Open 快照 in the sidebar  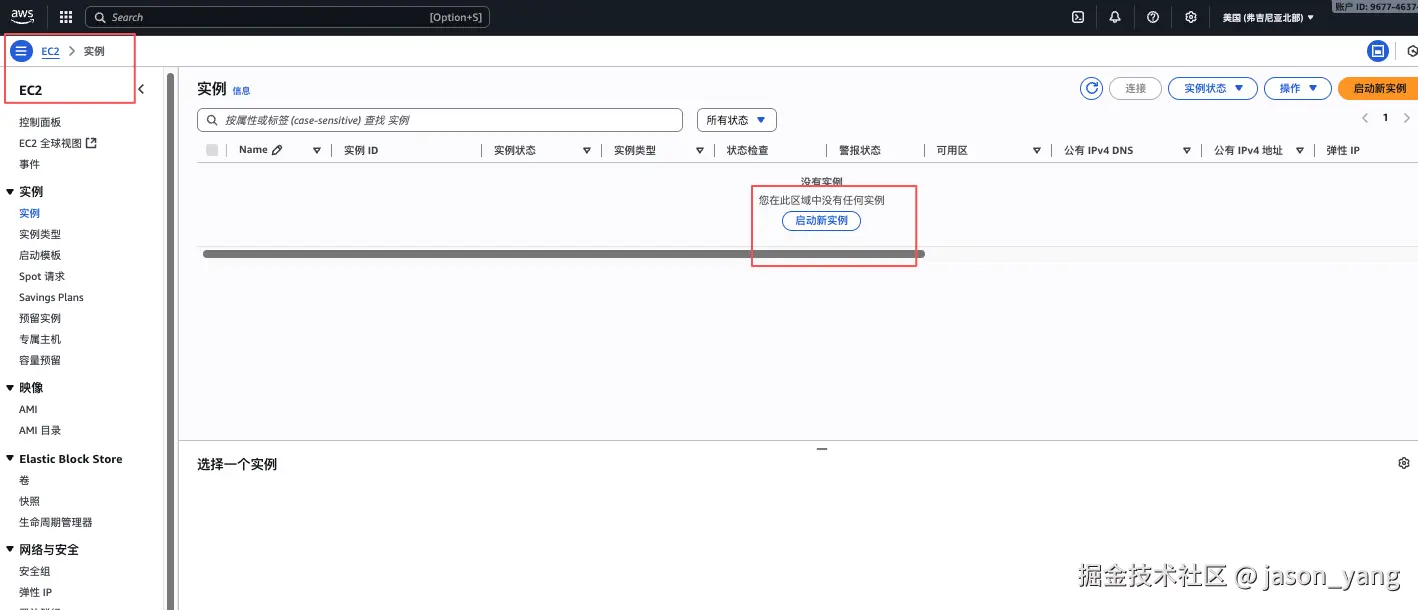pos(29,501)
